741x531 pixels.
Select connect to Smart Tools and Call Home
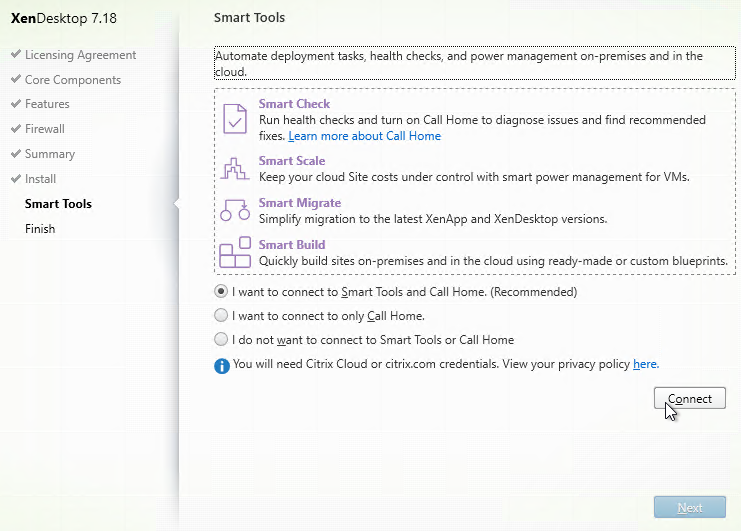[221, 293]
